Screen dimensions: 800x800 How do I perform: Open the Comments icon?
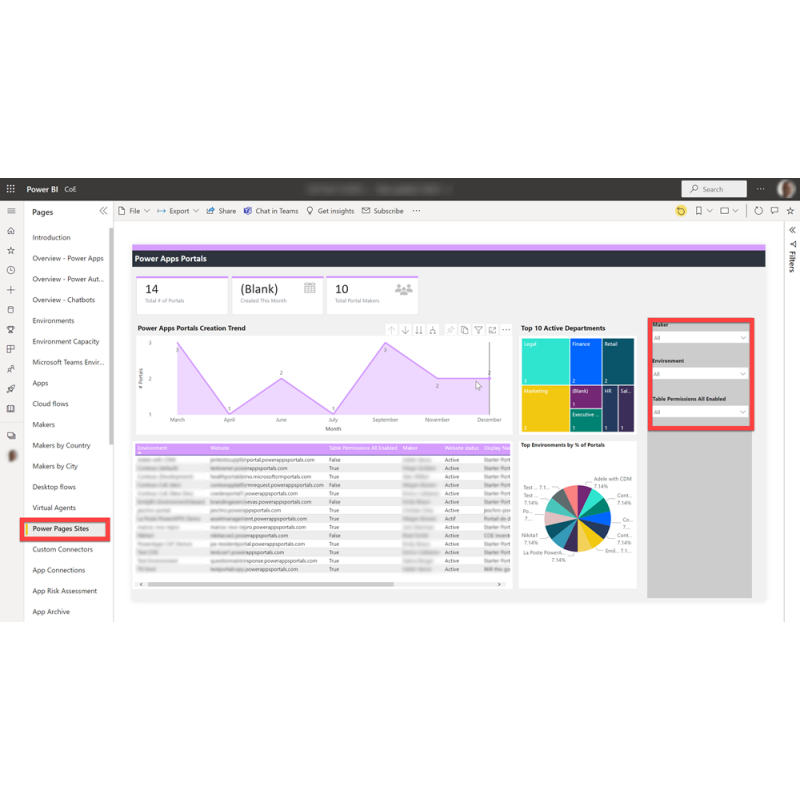(774, 211)
